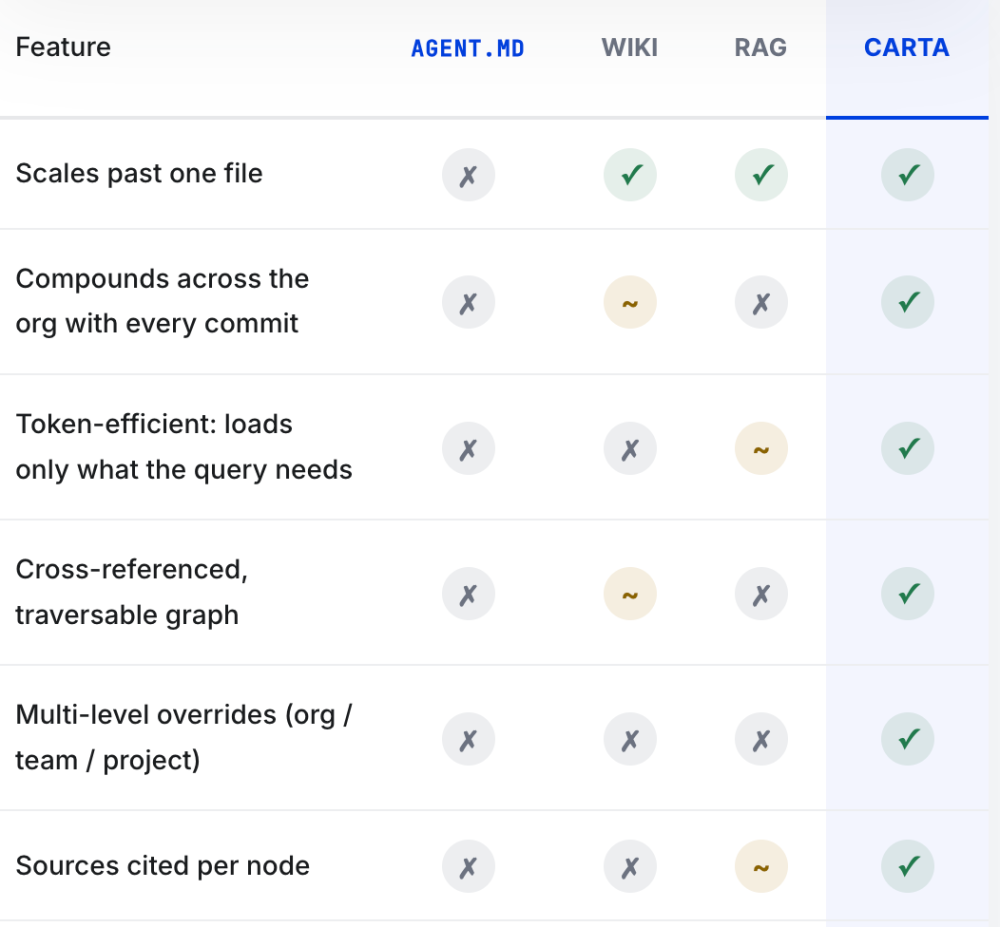1000x927 pixels.
Task: Click CARTA checkmark in Cross-referenced graph row
Action: (908, 594)
